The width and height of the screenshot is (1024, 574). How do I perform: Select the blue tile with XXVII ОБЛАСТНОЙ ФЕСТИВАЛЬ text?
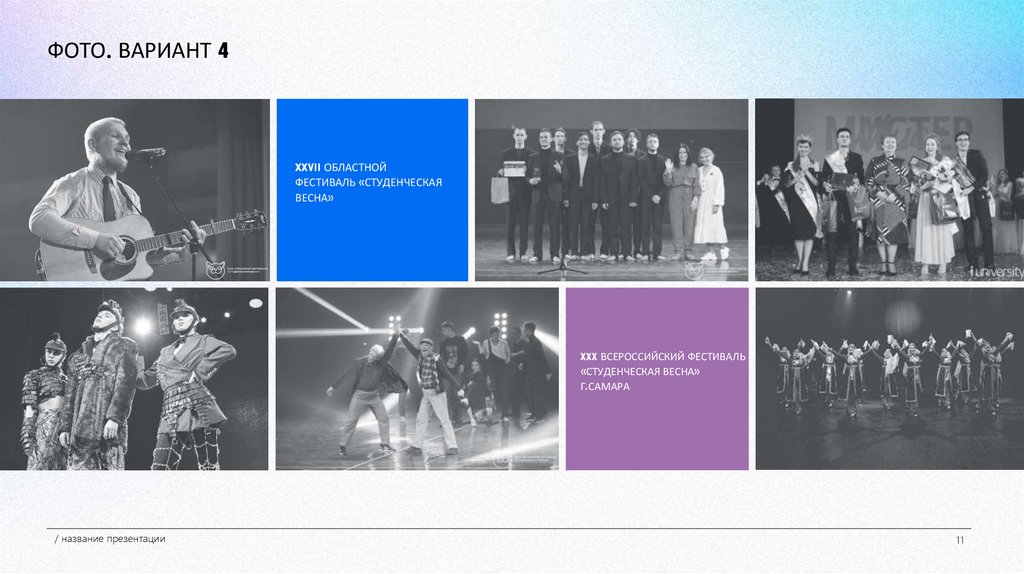click(x=372, y=190)
